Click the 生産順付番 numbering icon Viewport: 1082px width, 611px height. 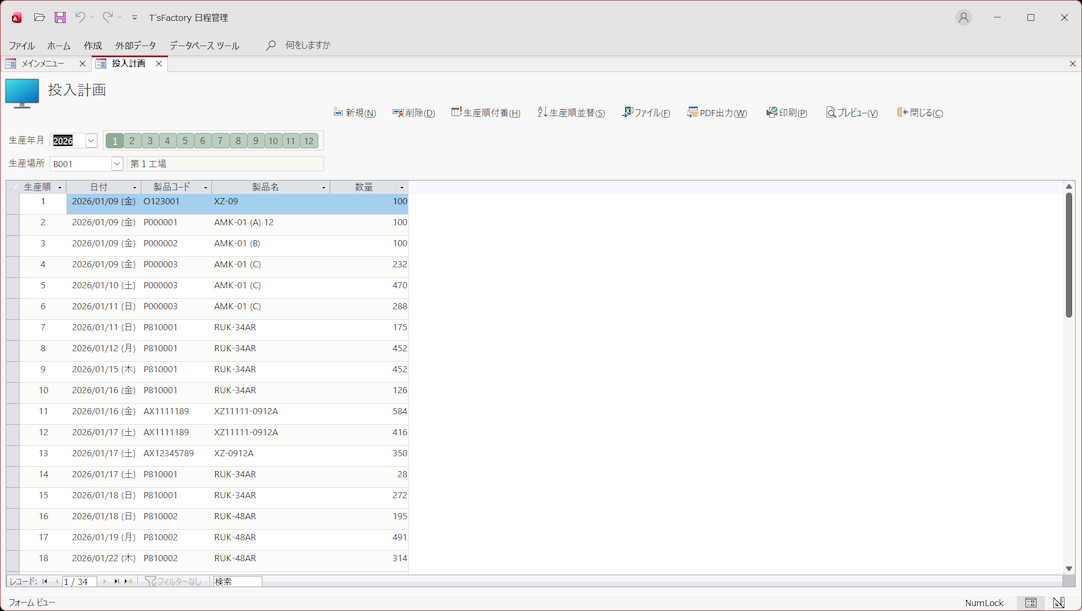tap(456, 113)
